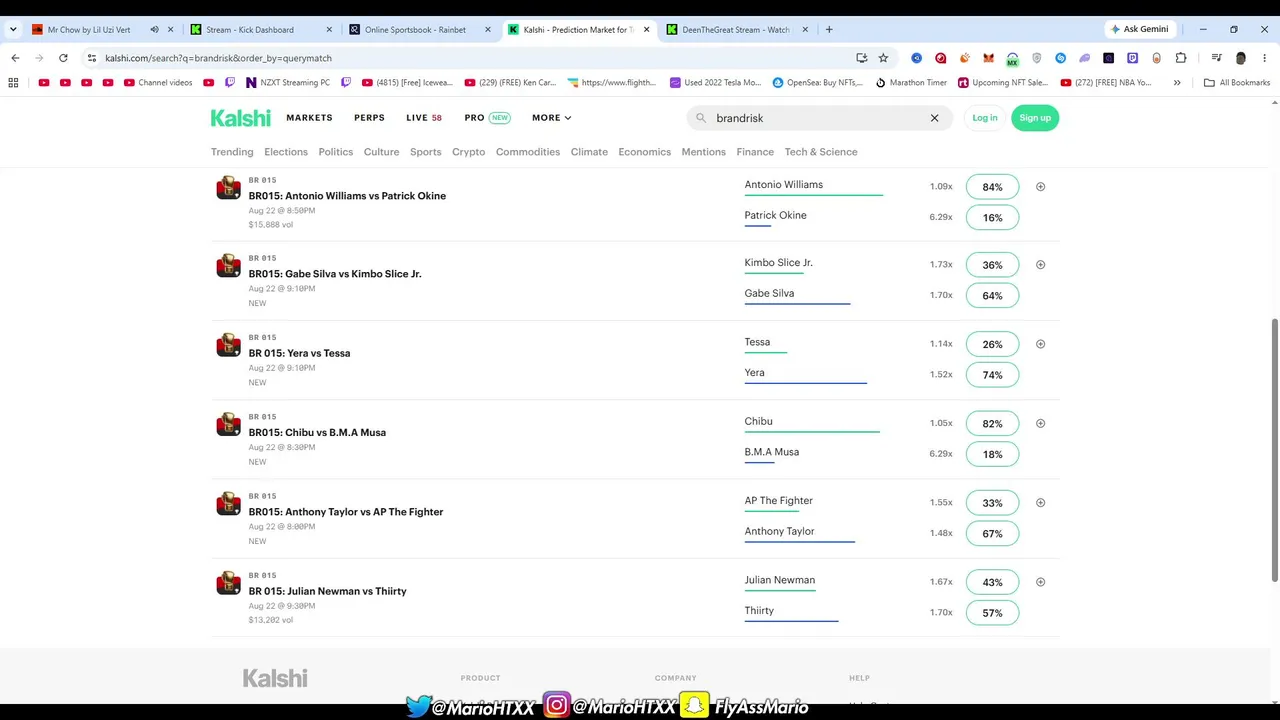
Task: Add the Antonio Williams vs Patrick Okine market
Action: [1040, 187]
